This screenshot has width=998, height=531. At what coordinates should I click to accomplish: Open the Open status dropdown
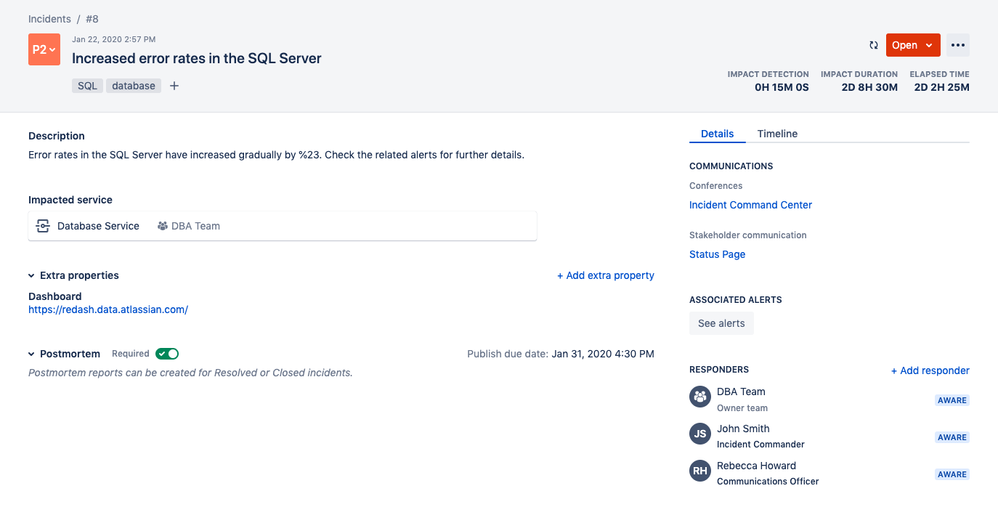click(913, 45)
